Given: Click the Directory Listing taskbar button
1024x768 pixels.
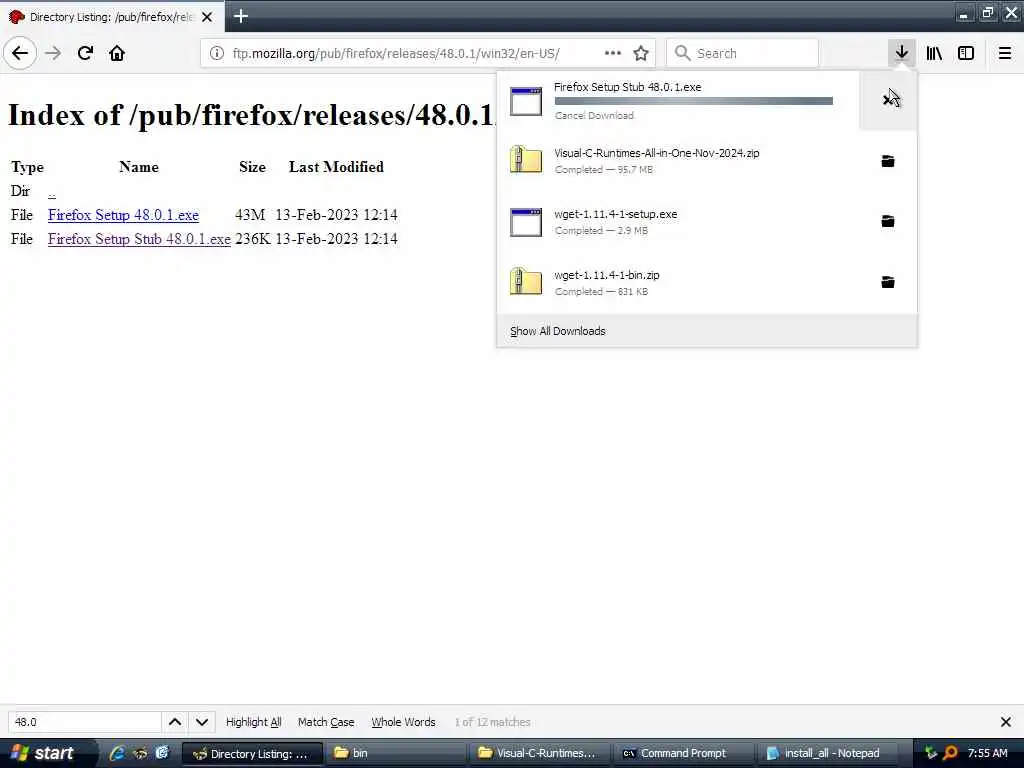Looking at the screenshot, I should (252, 753).
